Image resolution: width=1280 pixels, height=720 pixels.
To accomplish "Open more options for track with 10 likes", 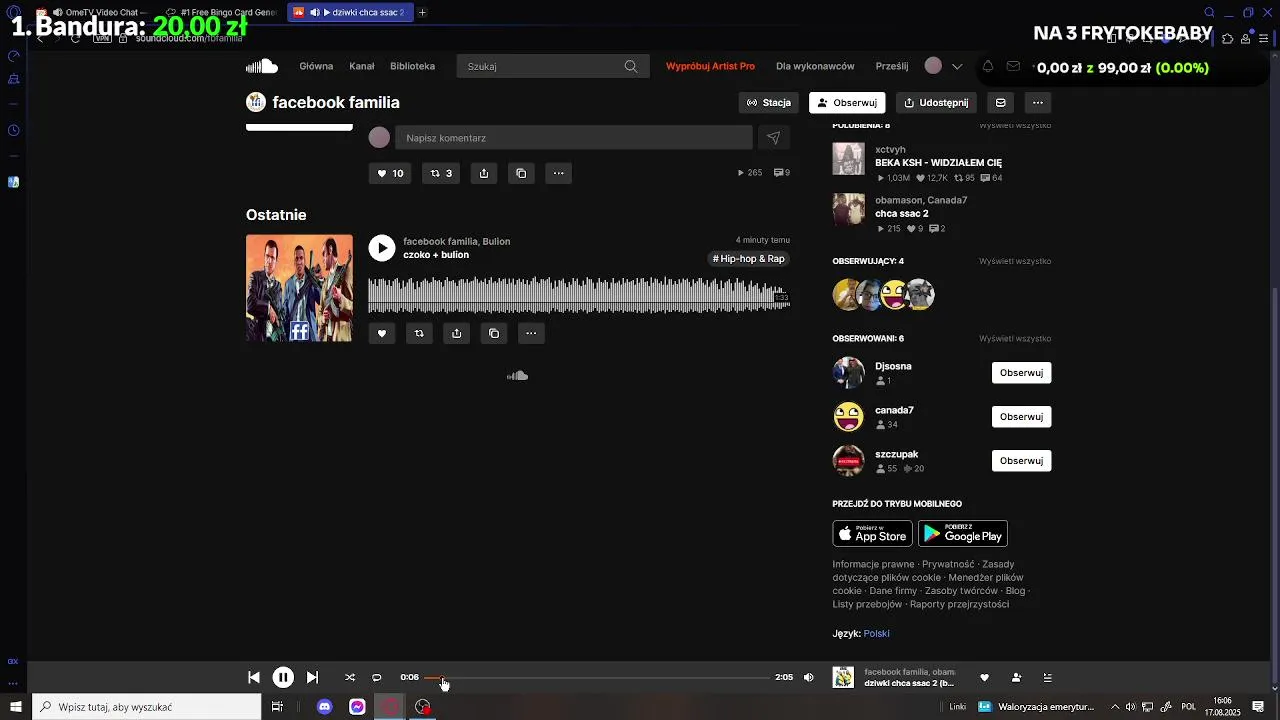I will tap(559, 173).
